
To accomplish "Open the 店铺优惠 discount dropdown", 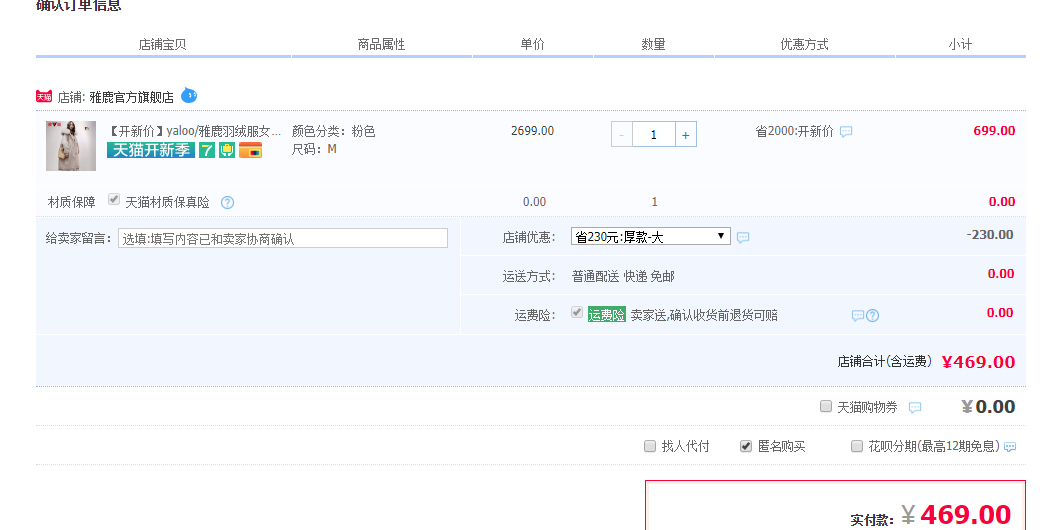I will (650, 237).
